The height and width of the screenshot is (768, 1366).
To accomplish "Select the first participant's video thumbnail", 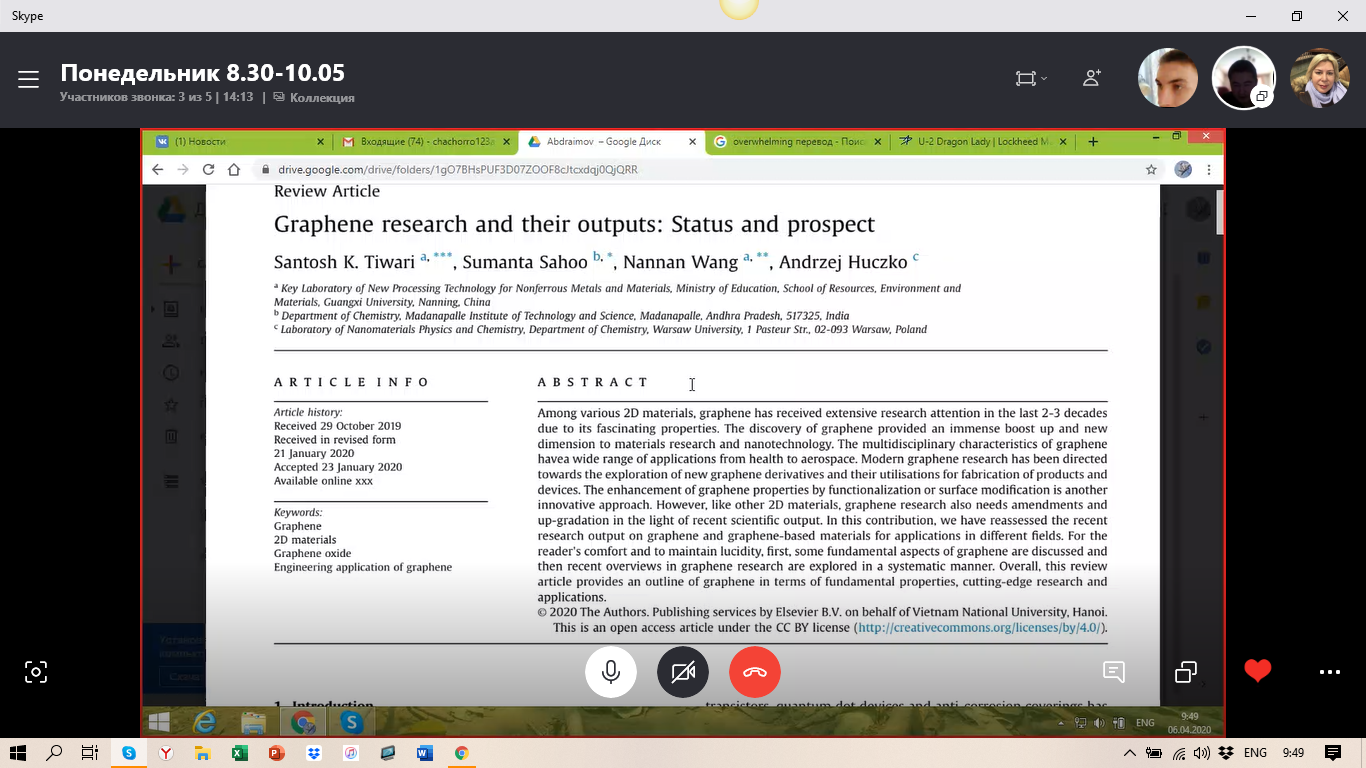I will pyautogui.click(x=1168, y=78).
